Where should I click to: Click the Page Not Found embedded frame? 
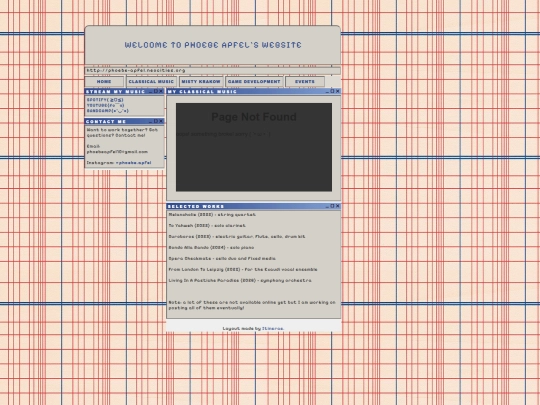tap(254, 147)
